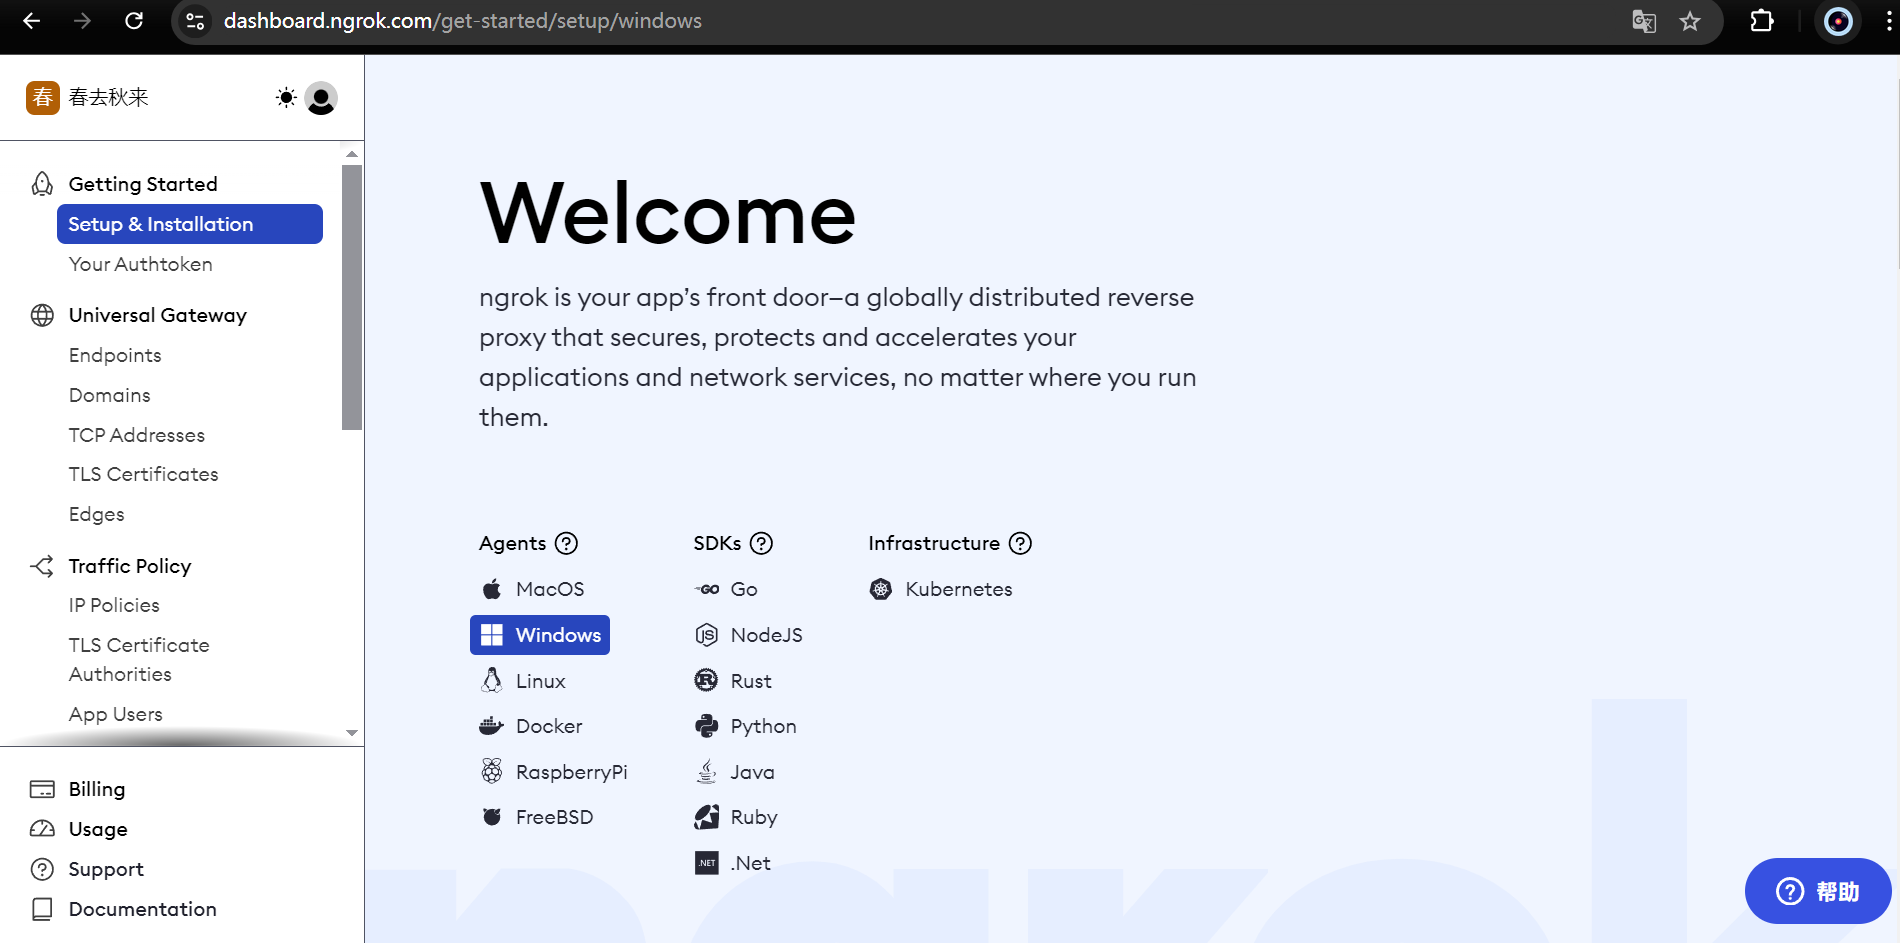1900x943 pixels.
Task: Select Rust SDK
Action: coord(733,681)
